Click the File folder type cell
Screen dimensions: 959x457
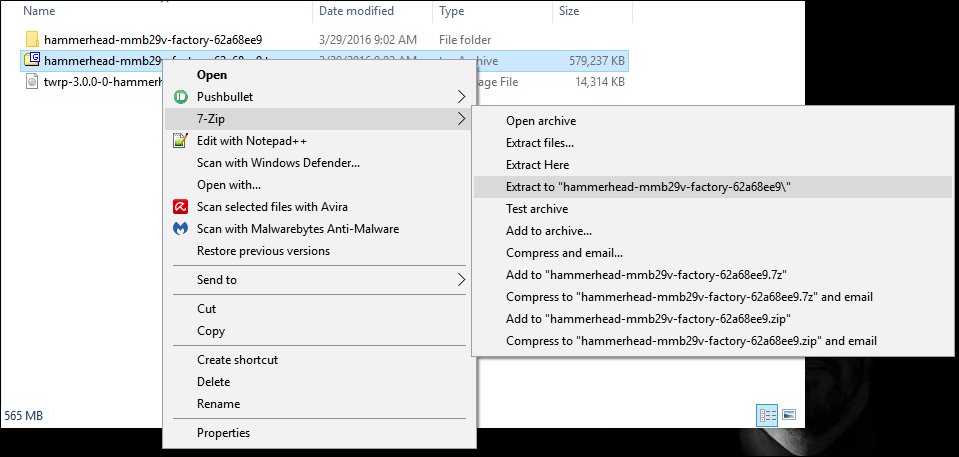465,40
